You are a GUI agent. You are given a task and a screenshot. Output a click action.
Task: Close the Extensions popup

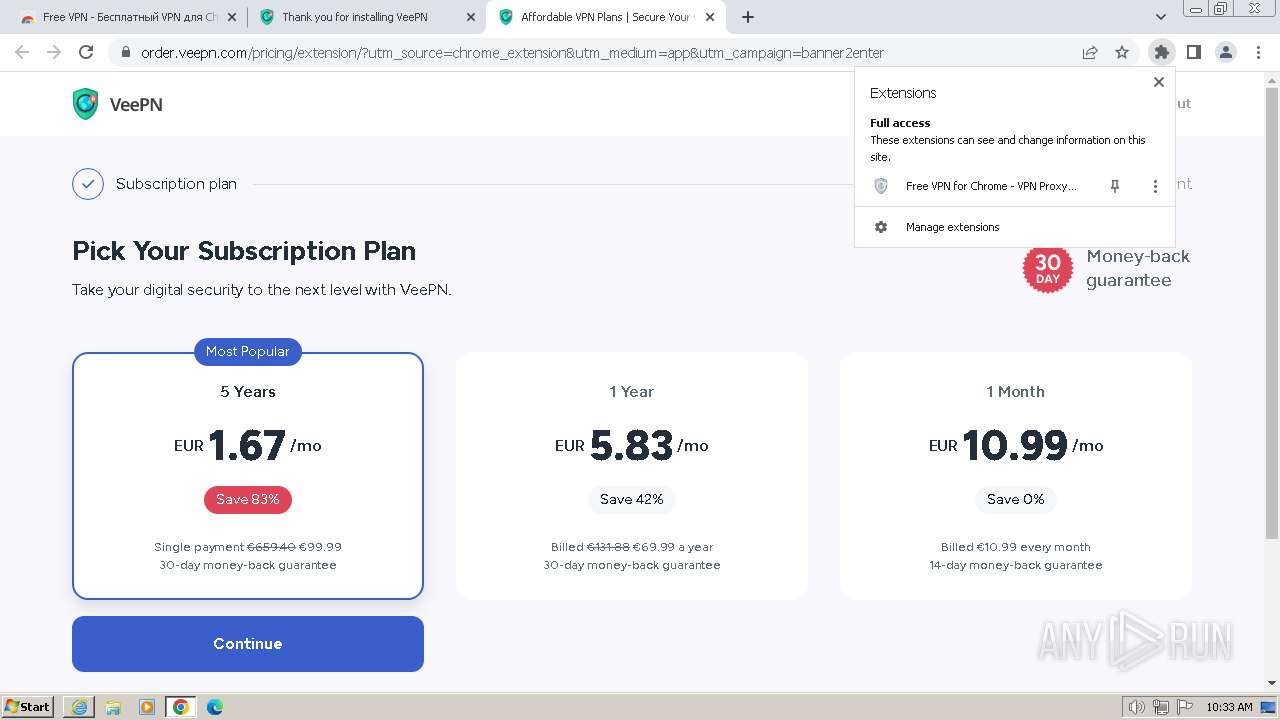[x=1159, y=82]
